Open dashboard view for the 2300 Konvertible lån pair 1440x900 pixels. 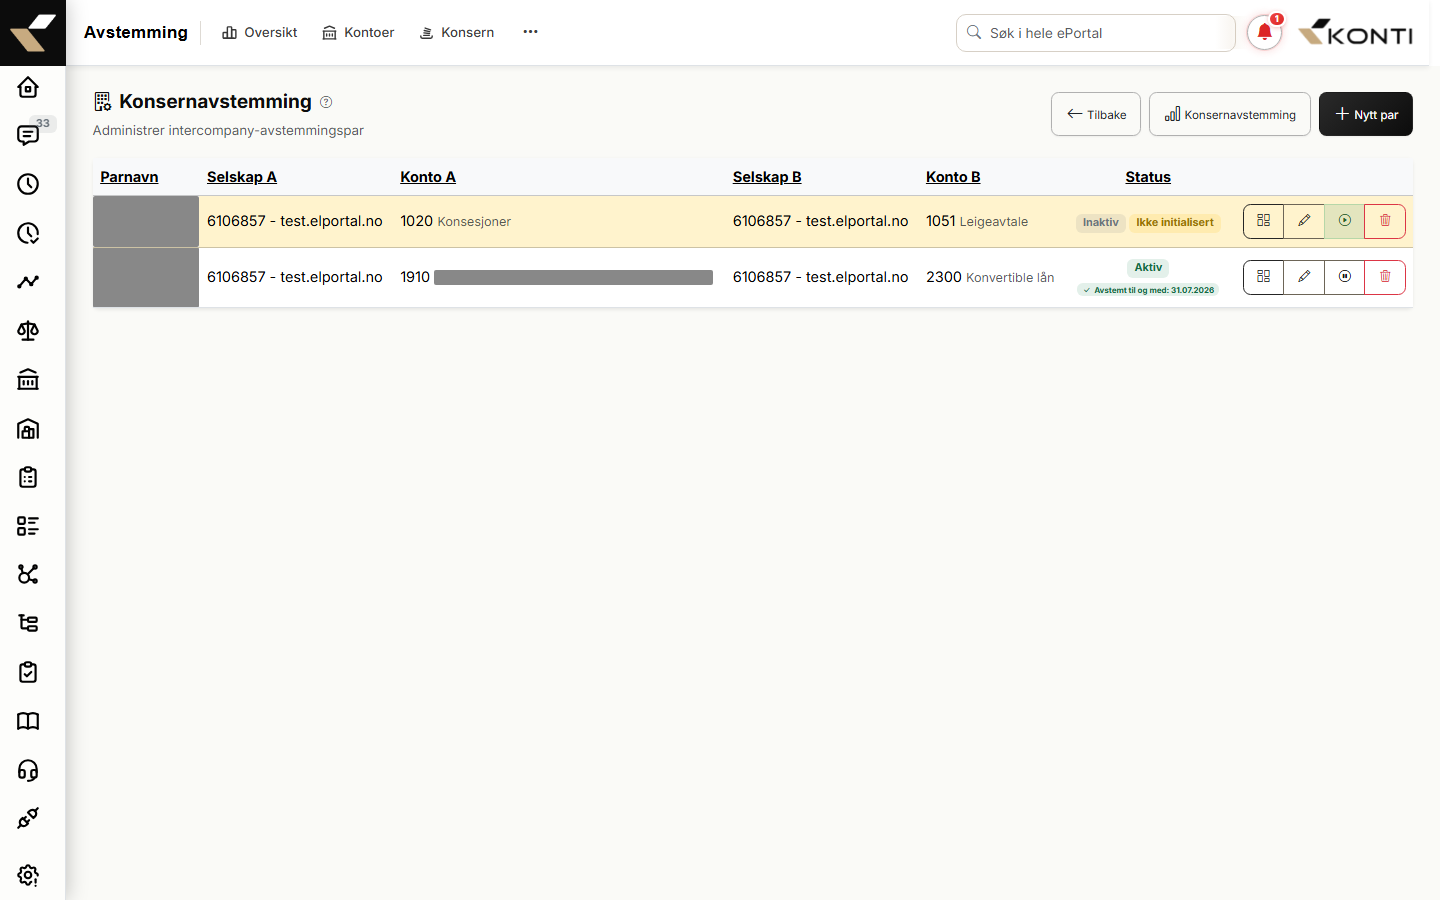[x=1264, y=277]
